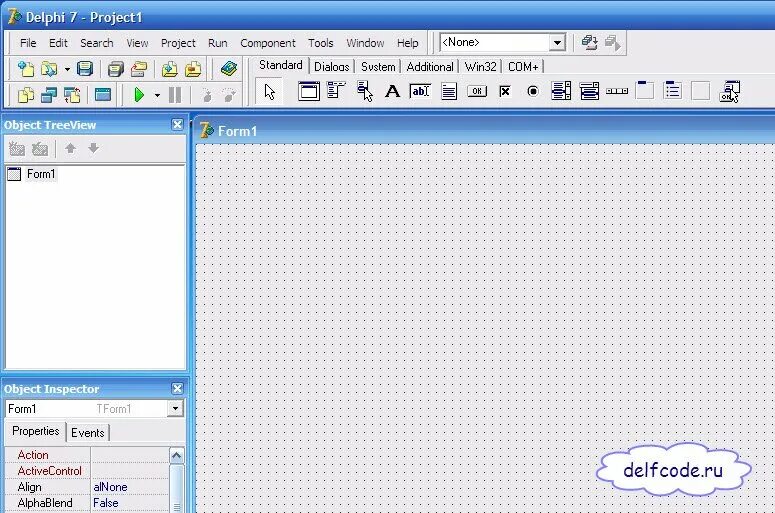775x513 pixels.
Task: Select the MainMenu component
Action: pos(336,91)
